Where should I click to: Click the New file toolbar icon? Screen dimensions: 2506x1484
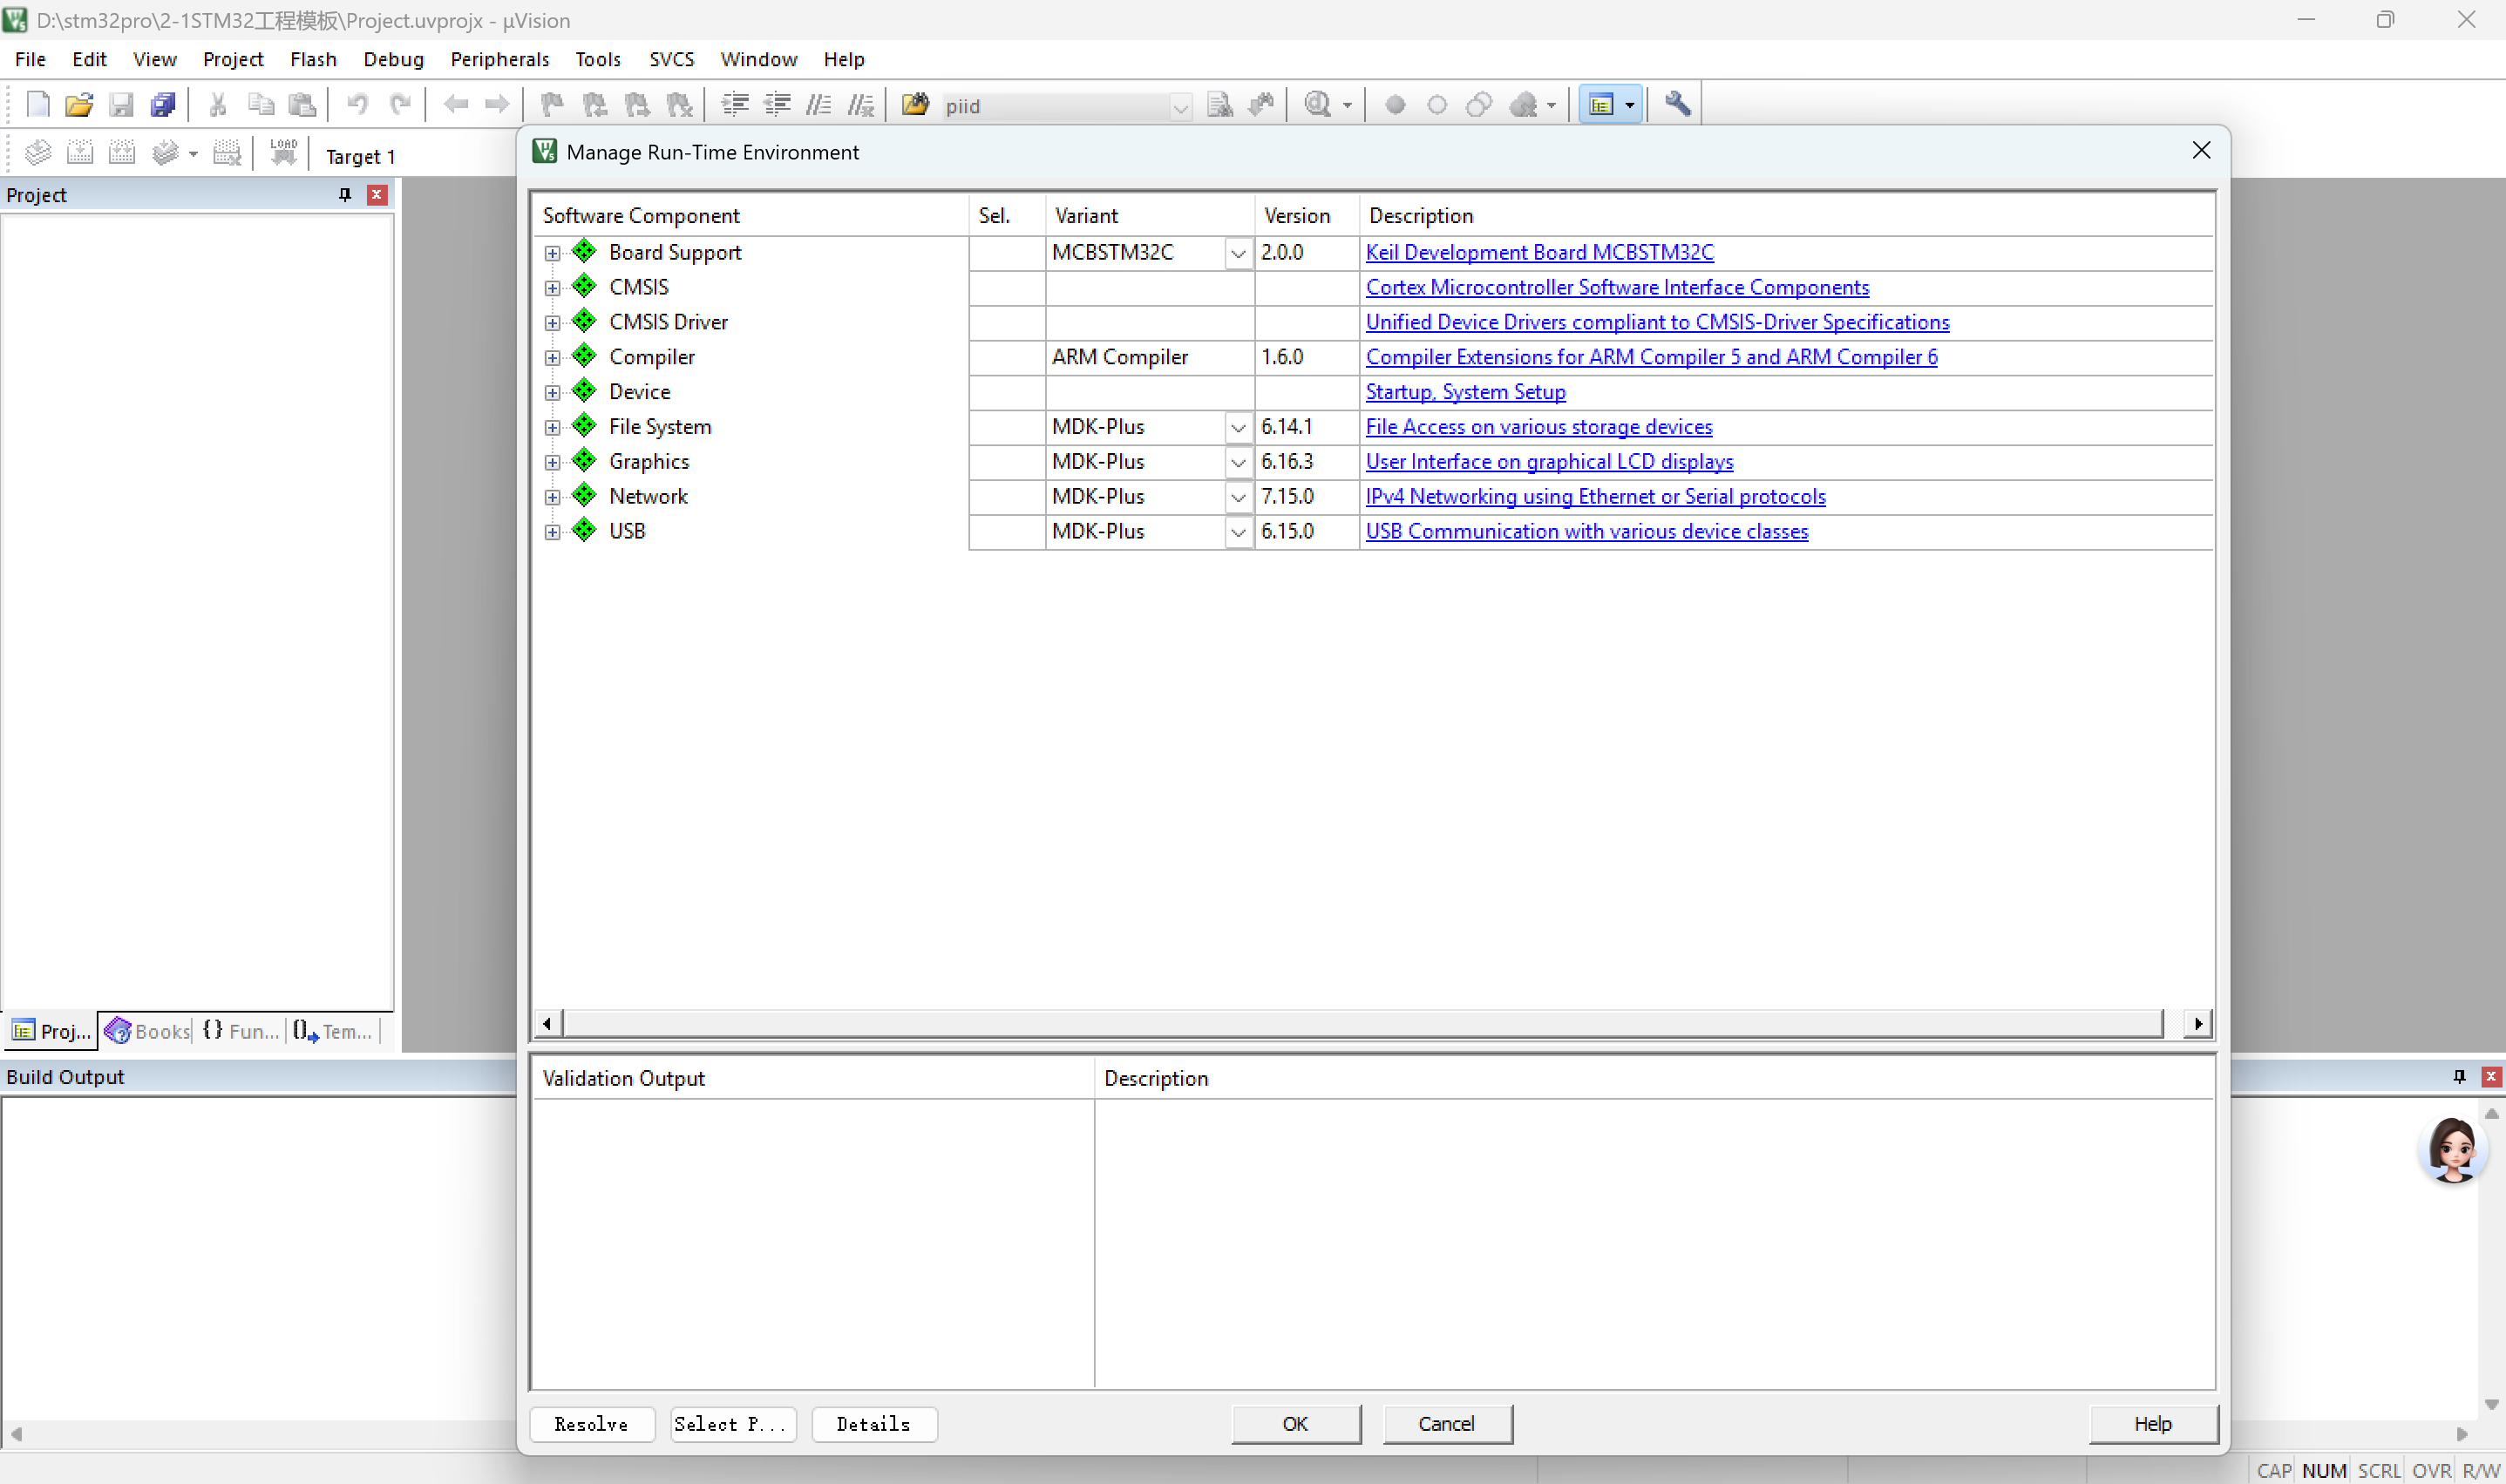[x=38, y=105]
